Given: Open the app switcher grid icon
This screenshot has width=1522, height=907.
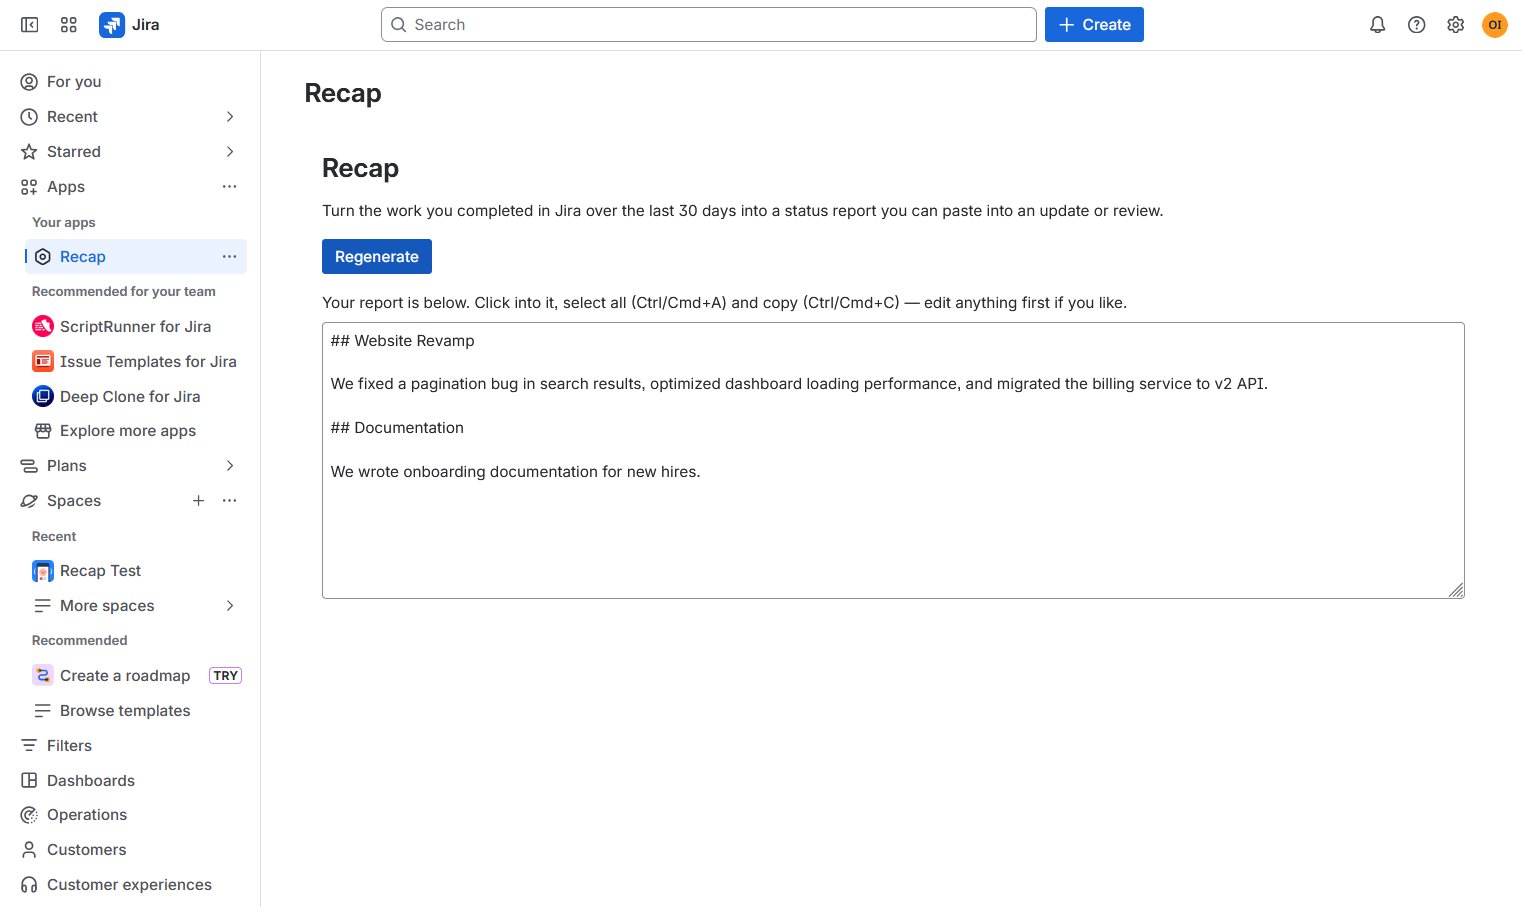Looking at the screenshot, I should [x=69, y=25].
